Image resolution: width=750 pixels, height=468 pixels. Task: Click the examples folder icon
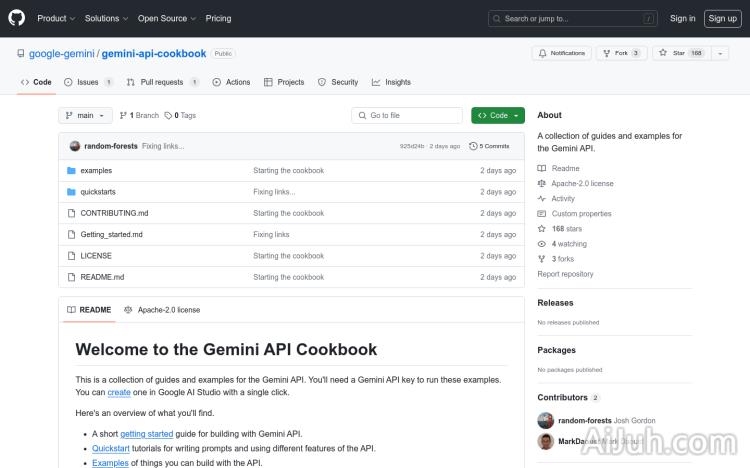click(x=71, y=170)
